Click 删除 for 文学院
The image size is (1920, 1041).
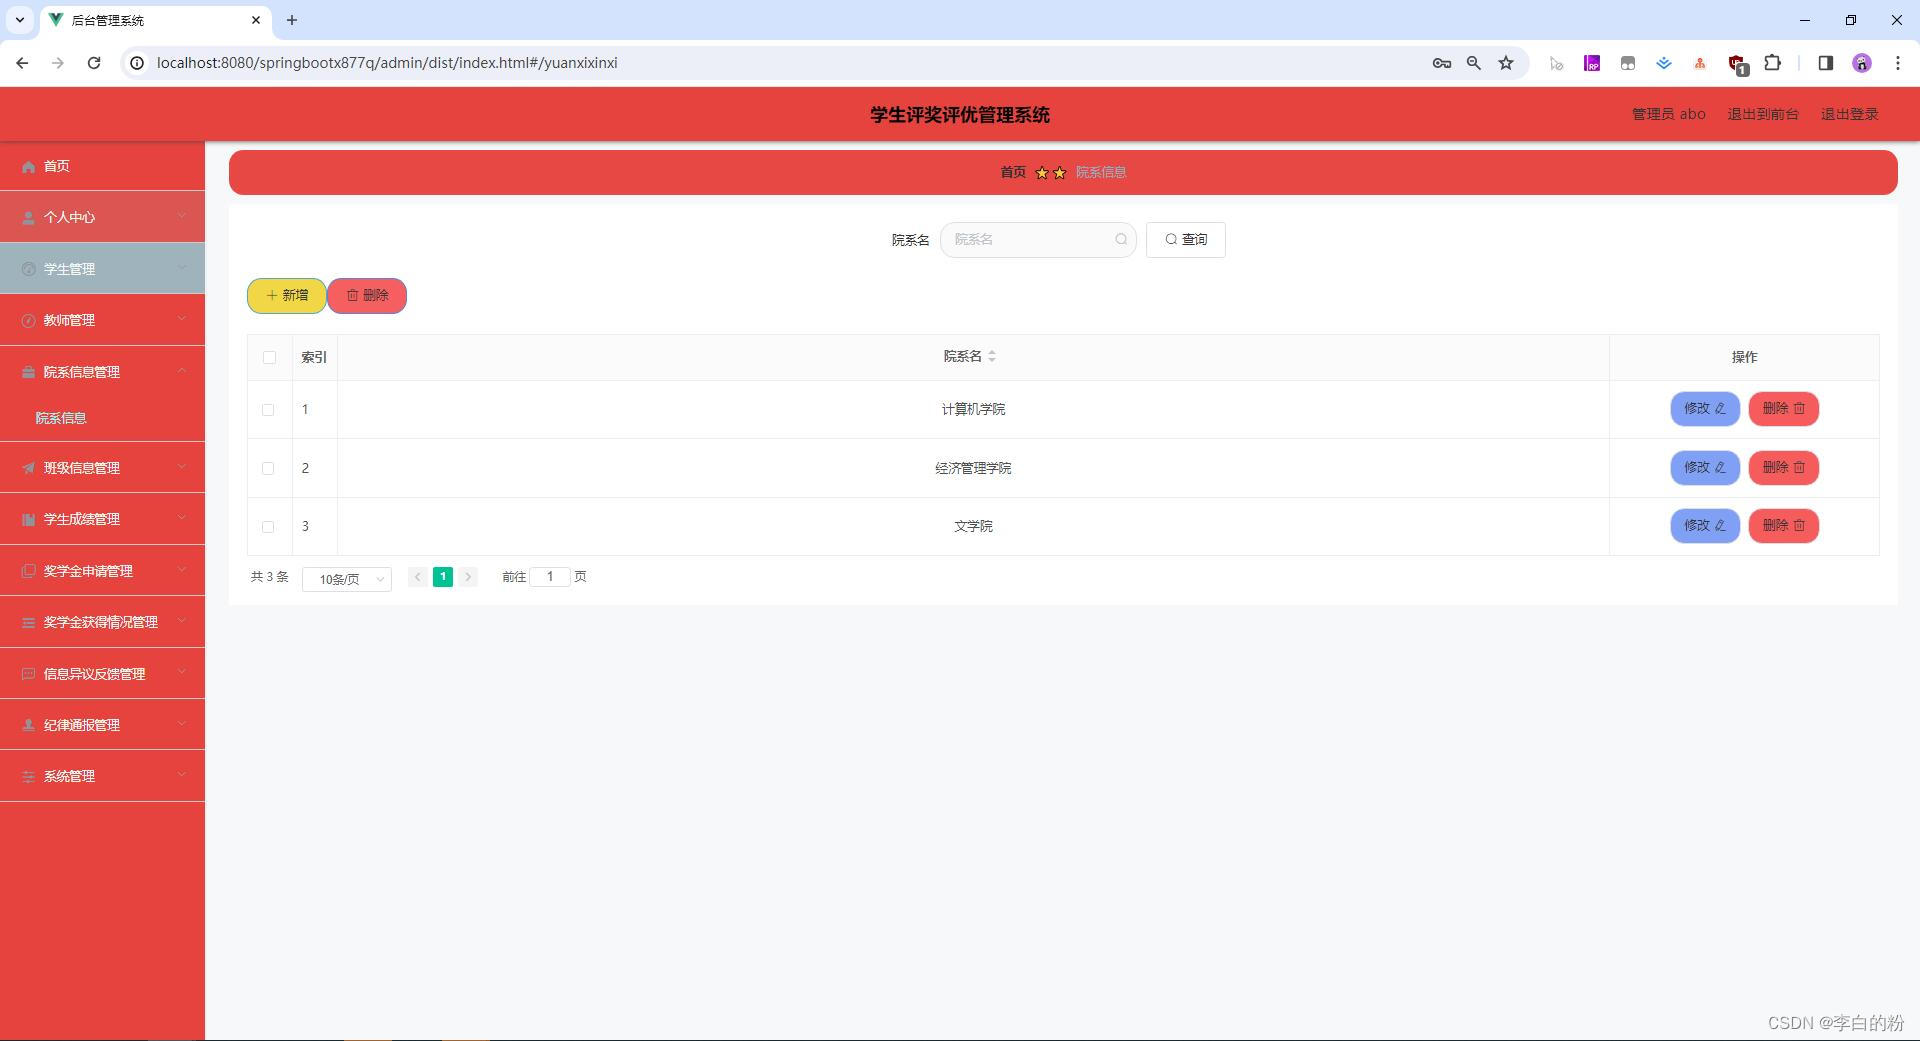1784,526
